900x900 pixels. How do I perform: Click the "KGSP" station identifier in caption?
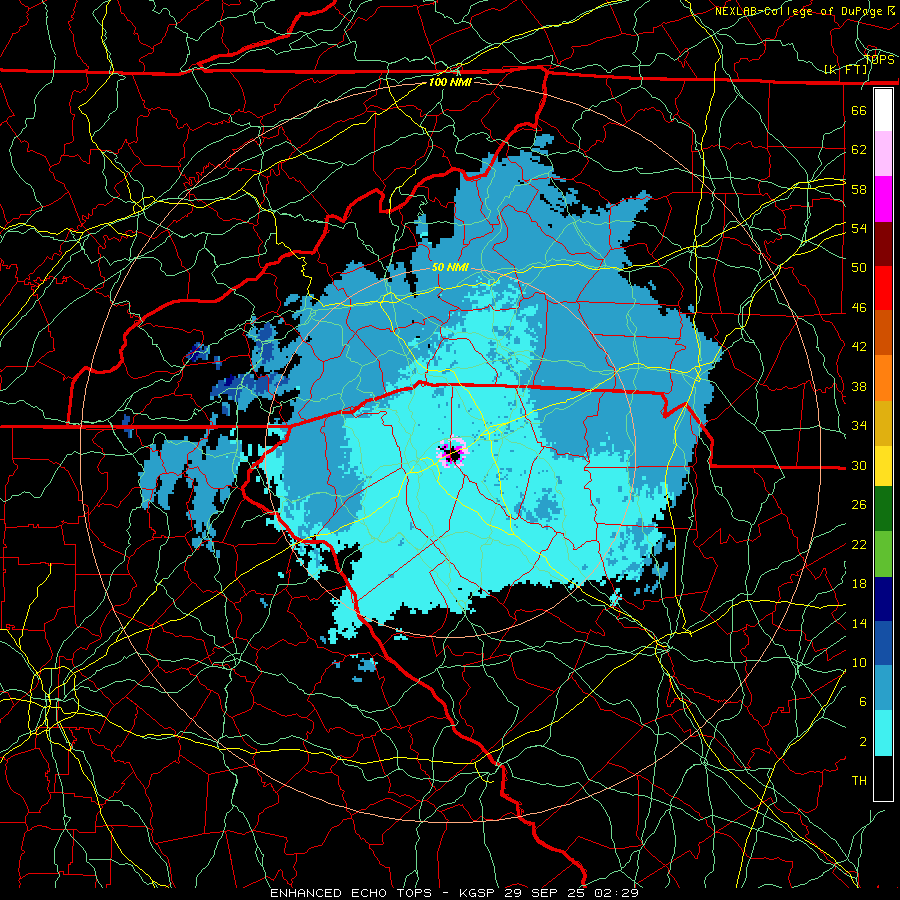pyautogui.click(x=478, y=893)
